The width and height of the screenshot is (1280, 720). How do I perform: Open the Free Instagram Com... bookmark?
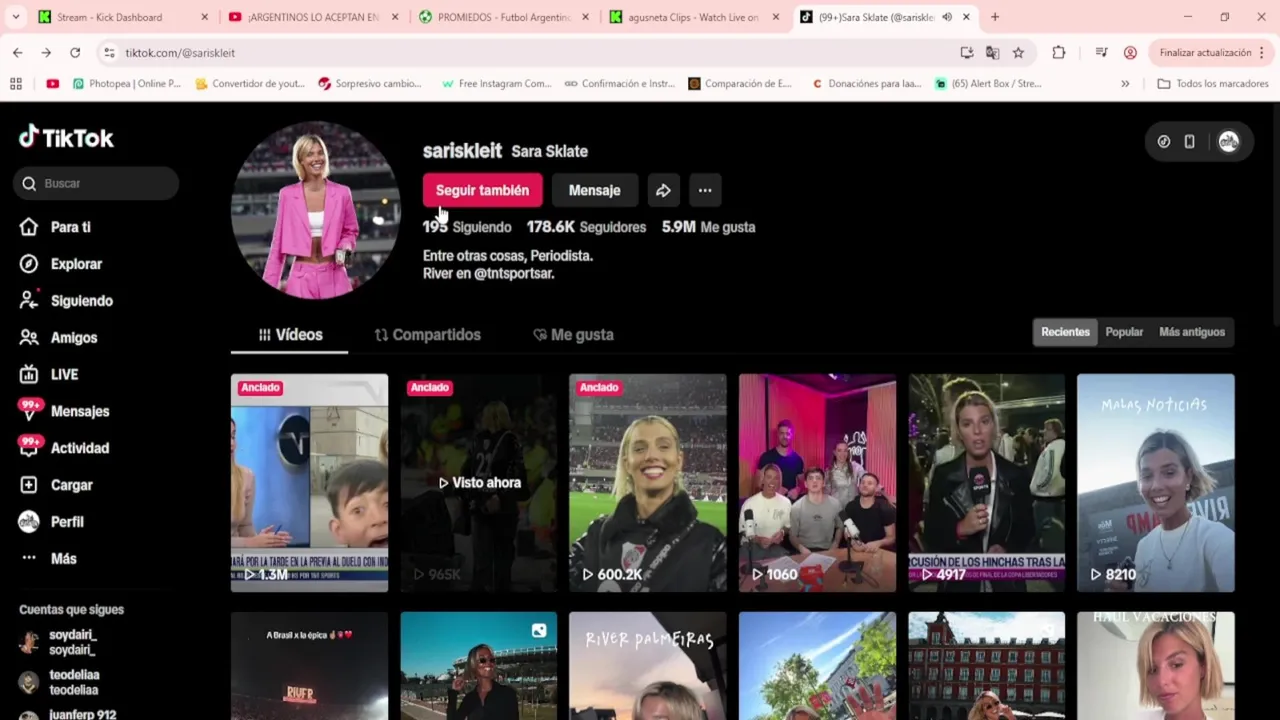click(x=496, y=84)
